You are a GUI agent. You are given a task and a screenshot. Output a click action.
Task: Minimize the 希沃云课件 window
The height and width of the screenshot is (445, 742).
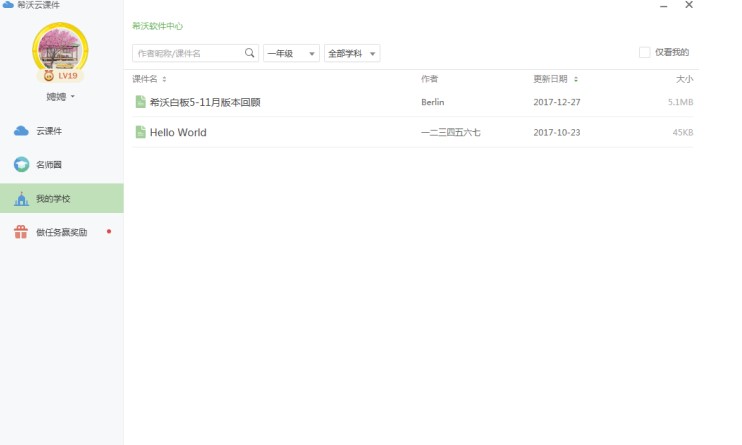663,6
